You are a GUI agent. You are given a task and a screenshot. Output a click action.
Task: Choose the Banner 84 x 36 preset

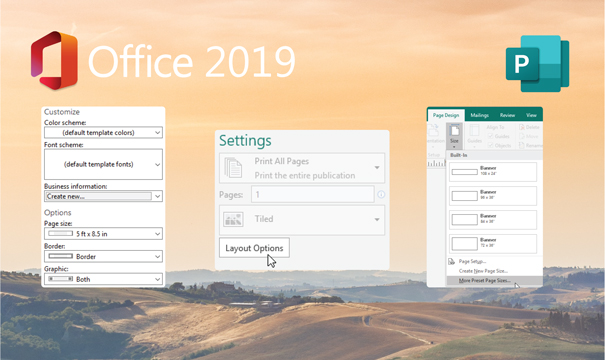(493, 220)
